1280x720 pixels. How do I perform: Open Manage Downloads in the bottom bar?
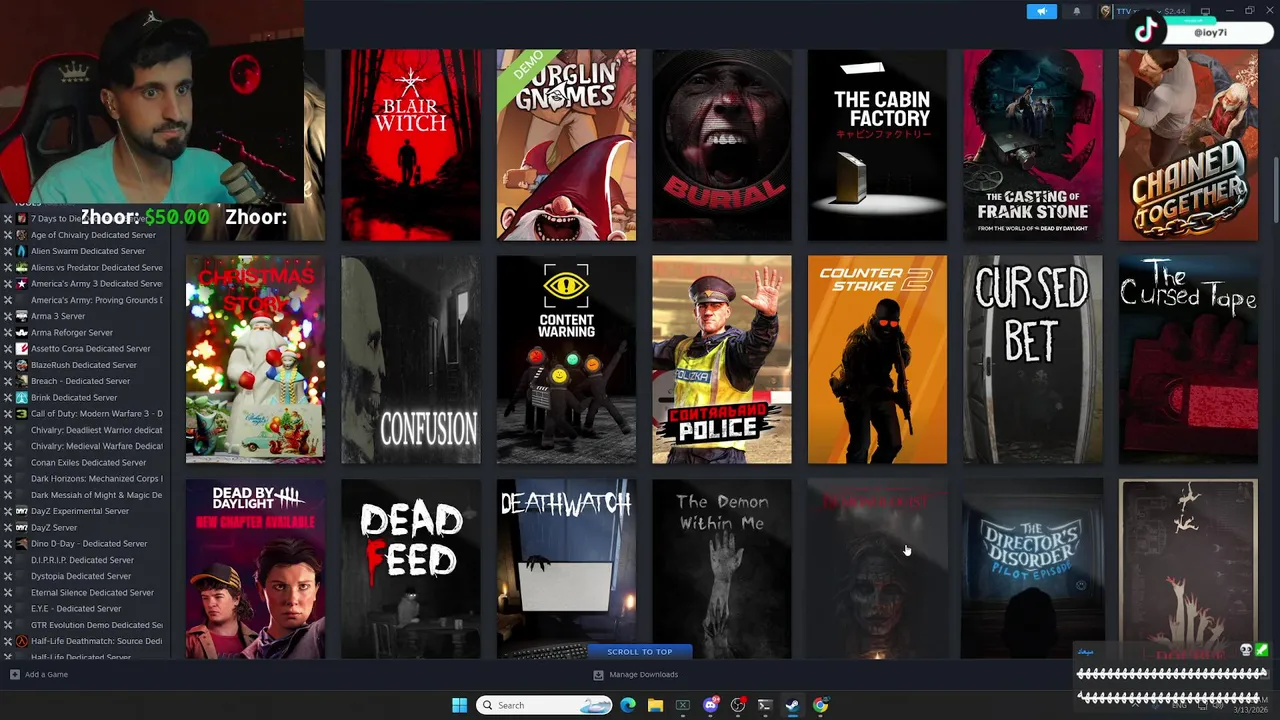636,675
